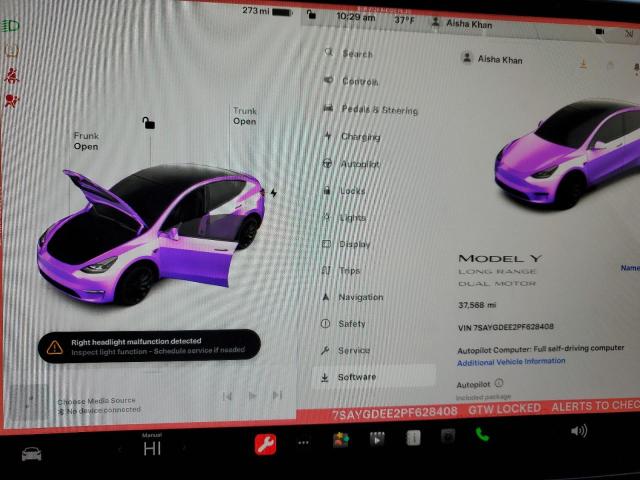Select the Trips menu item
640x480 pixels.
coord(341,270)
